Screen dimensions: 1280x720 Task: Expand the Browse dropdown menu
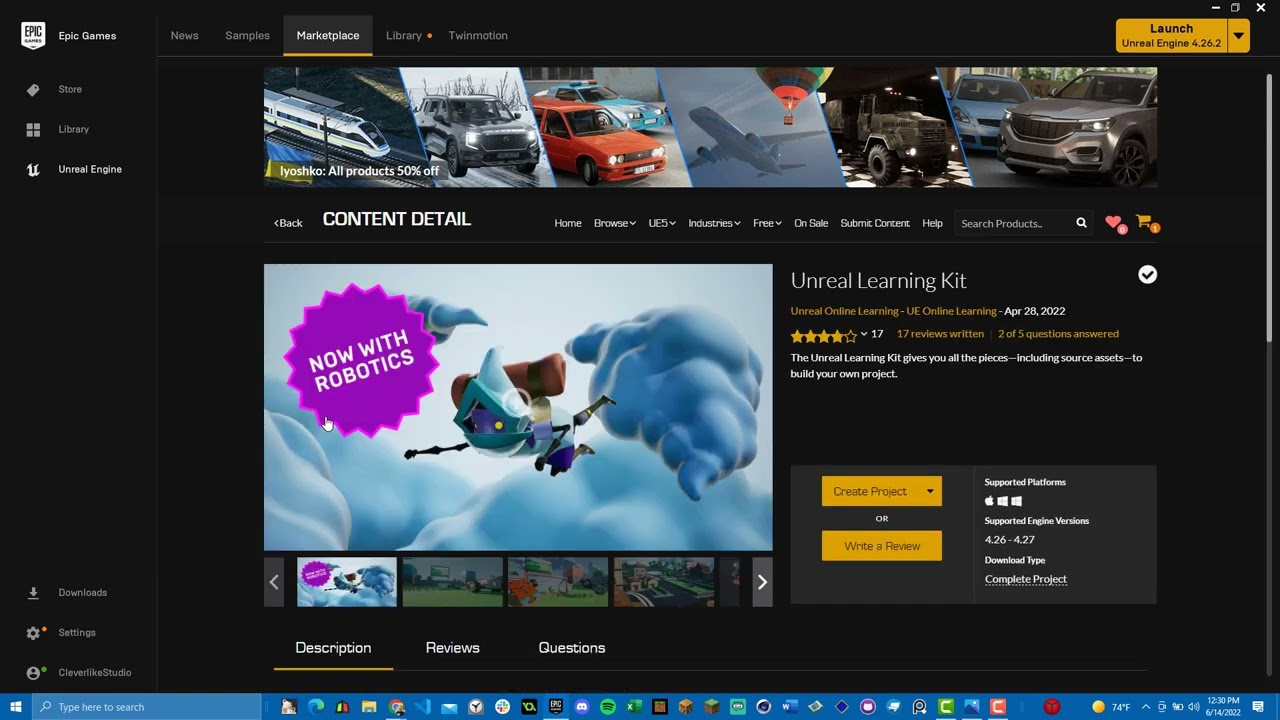(x=614, y=223)
